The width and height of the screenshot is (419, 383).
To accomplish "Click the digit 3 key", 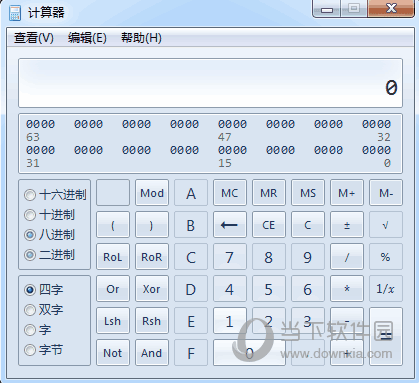I will click(x=308, y=321).
